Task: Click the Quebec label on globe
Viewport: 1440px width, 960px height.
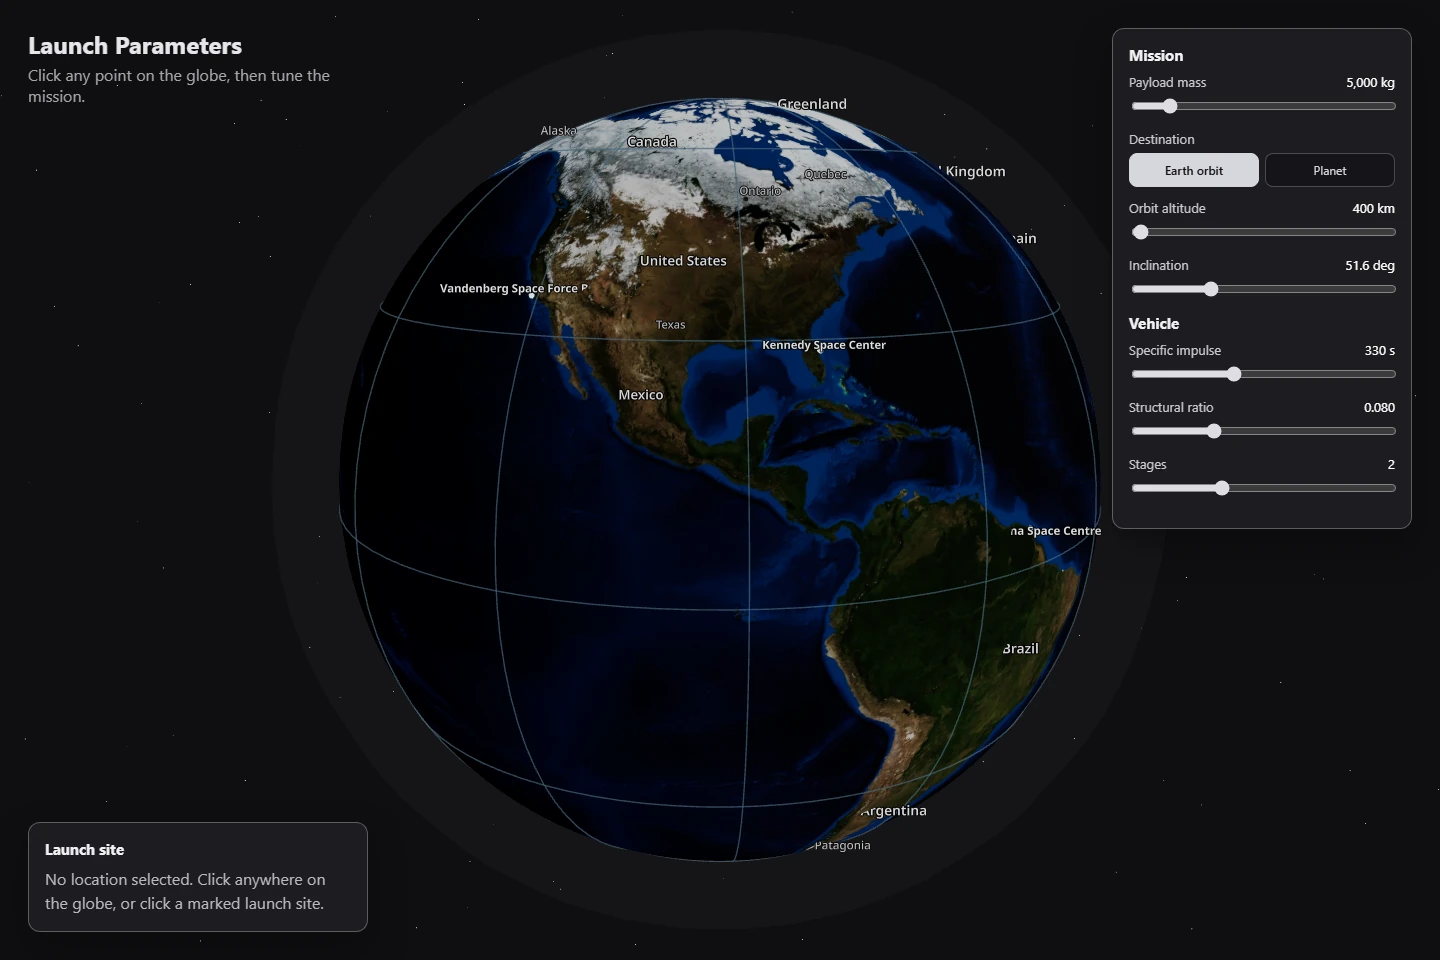Action: (825, 174)
